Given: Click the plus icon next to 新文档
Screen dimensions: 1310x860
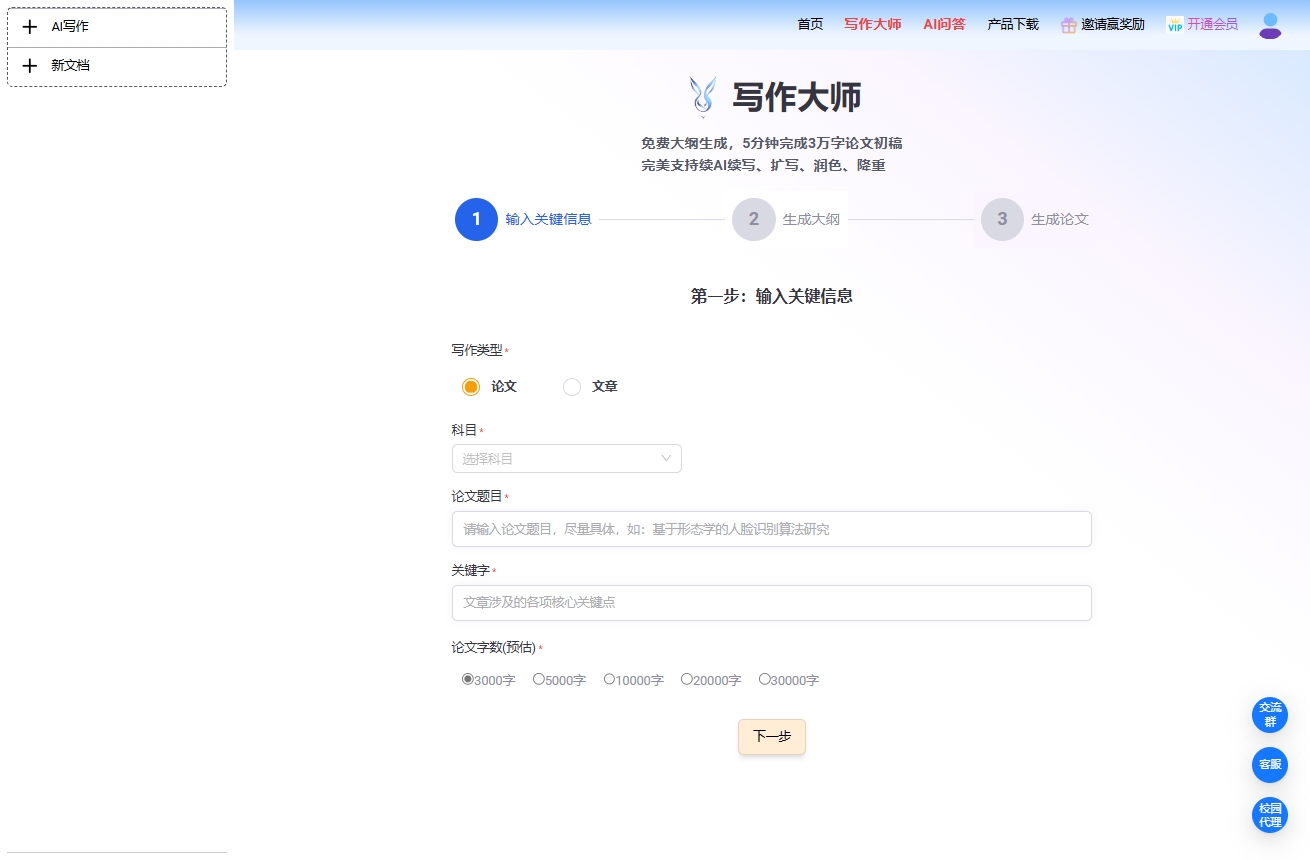Looking at the screenshot, I should click(x=30, y=66).
